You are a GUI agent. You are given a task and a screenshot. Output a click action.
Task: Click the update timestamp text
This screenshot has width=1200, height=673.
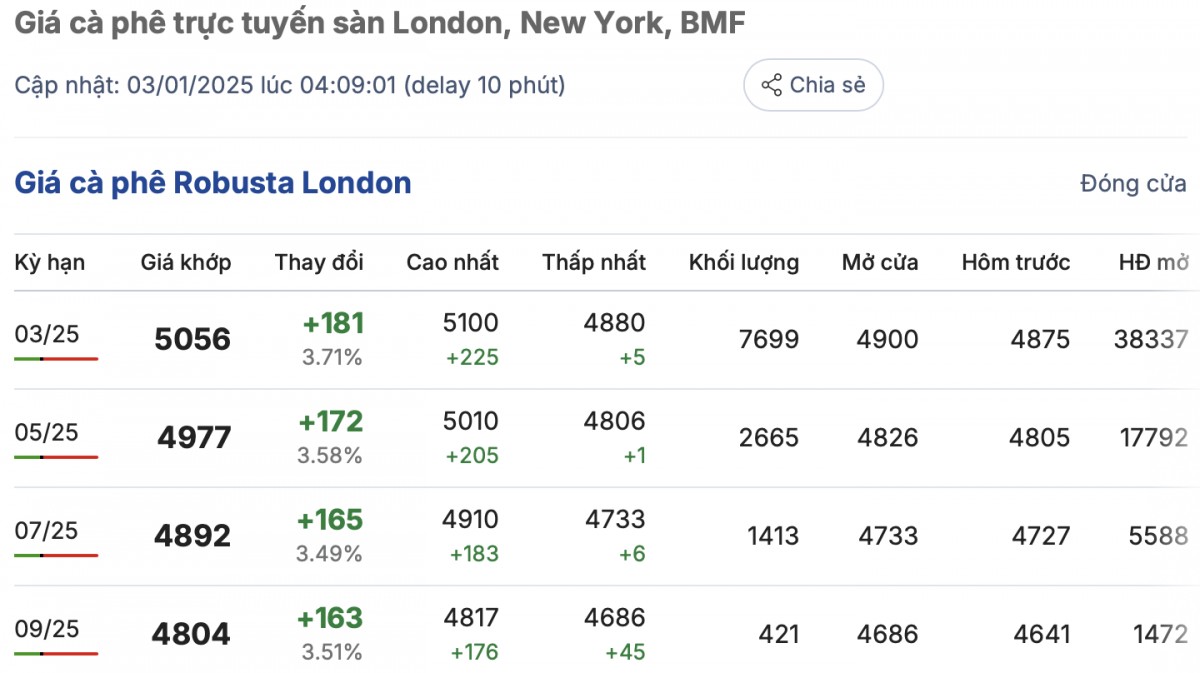pyautogui.click(x=290, y=85)
